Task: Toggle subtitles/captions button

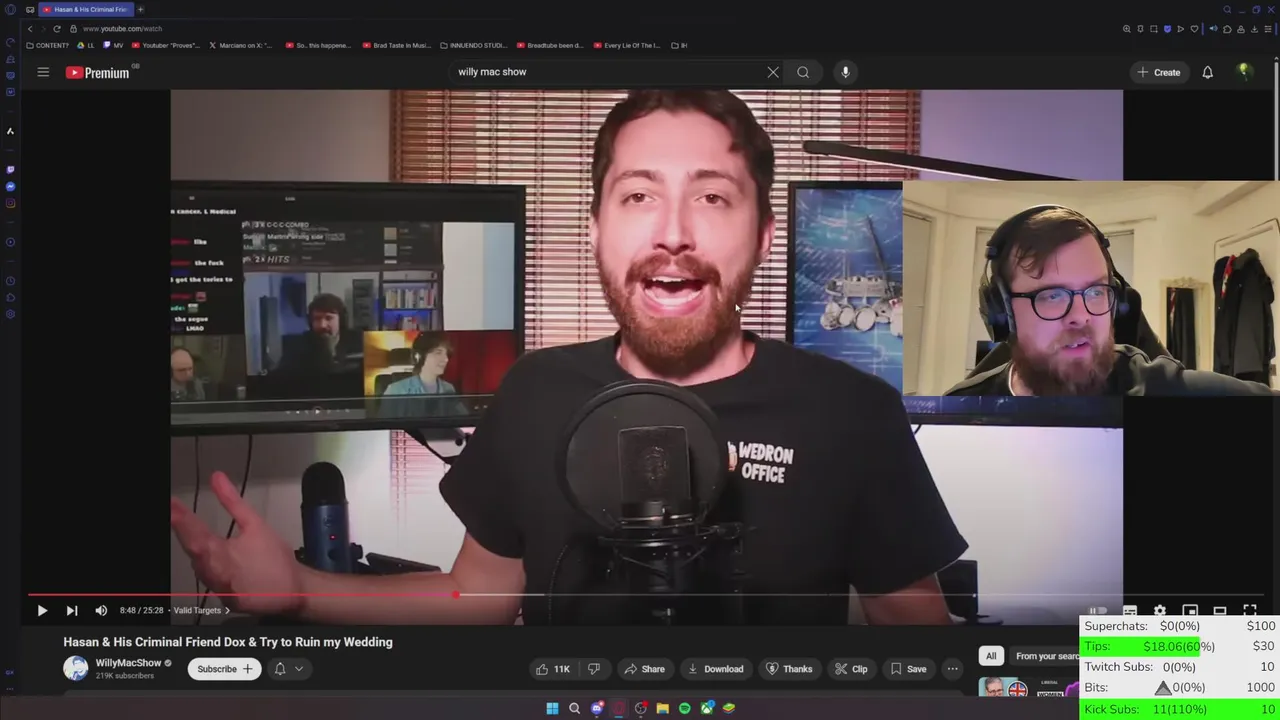Action: tap(1130, 610)
